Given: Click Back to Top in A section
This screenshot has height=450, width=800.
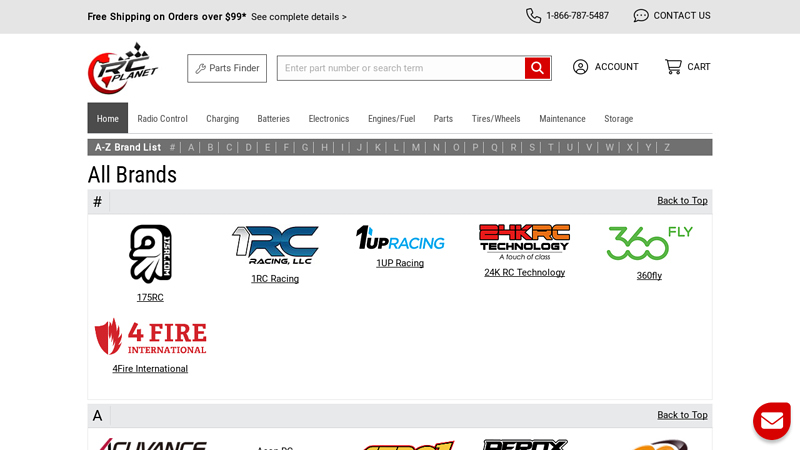Looking at the screenshot, I should point(682,415).
